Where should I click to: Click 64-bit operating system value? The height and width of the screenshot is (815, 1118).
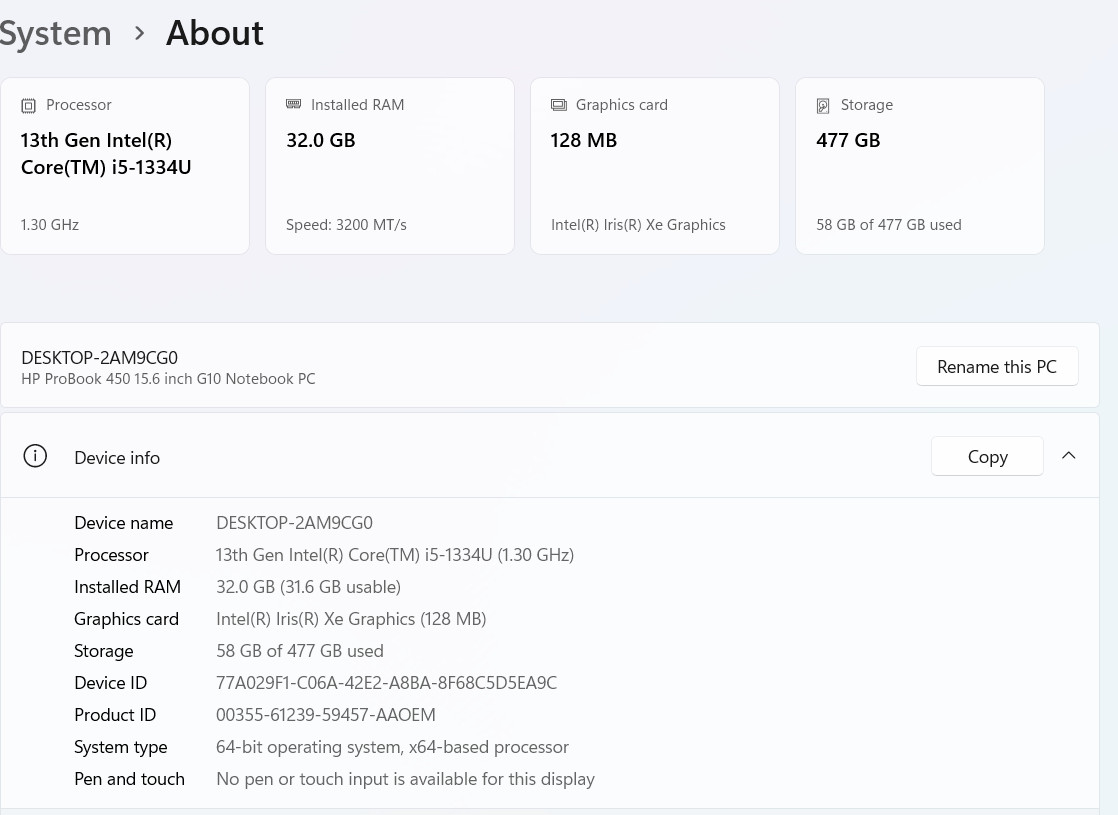click(392, 747)
